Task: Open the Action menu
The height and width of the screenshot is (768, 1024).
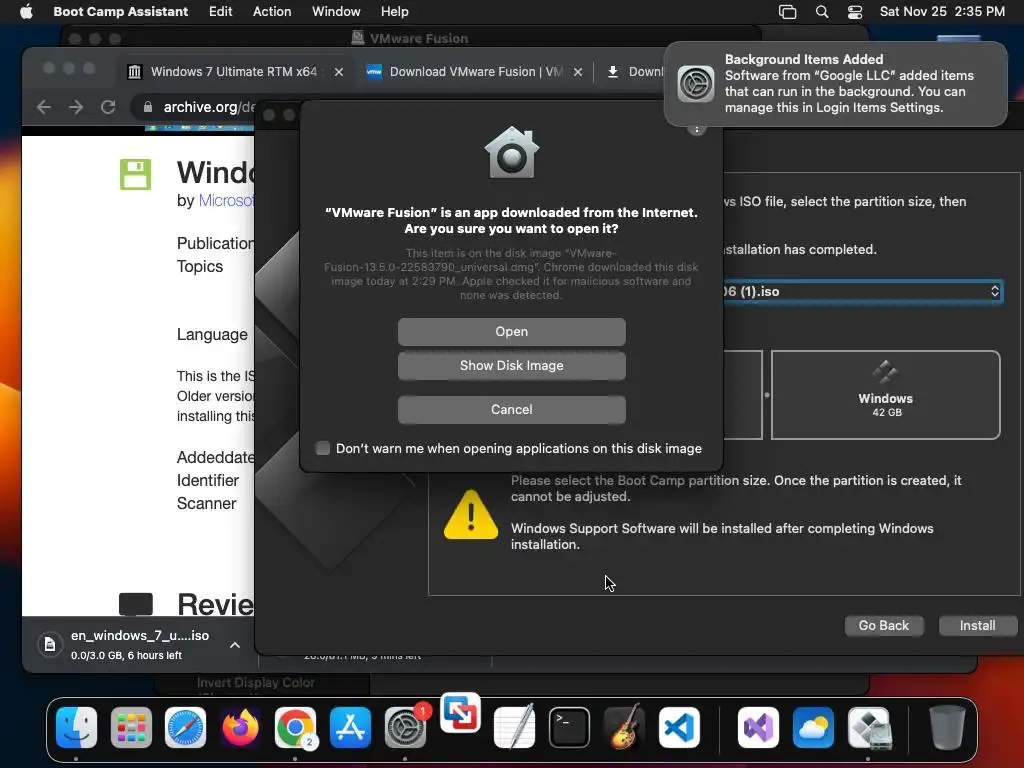Action: (272, 11)
